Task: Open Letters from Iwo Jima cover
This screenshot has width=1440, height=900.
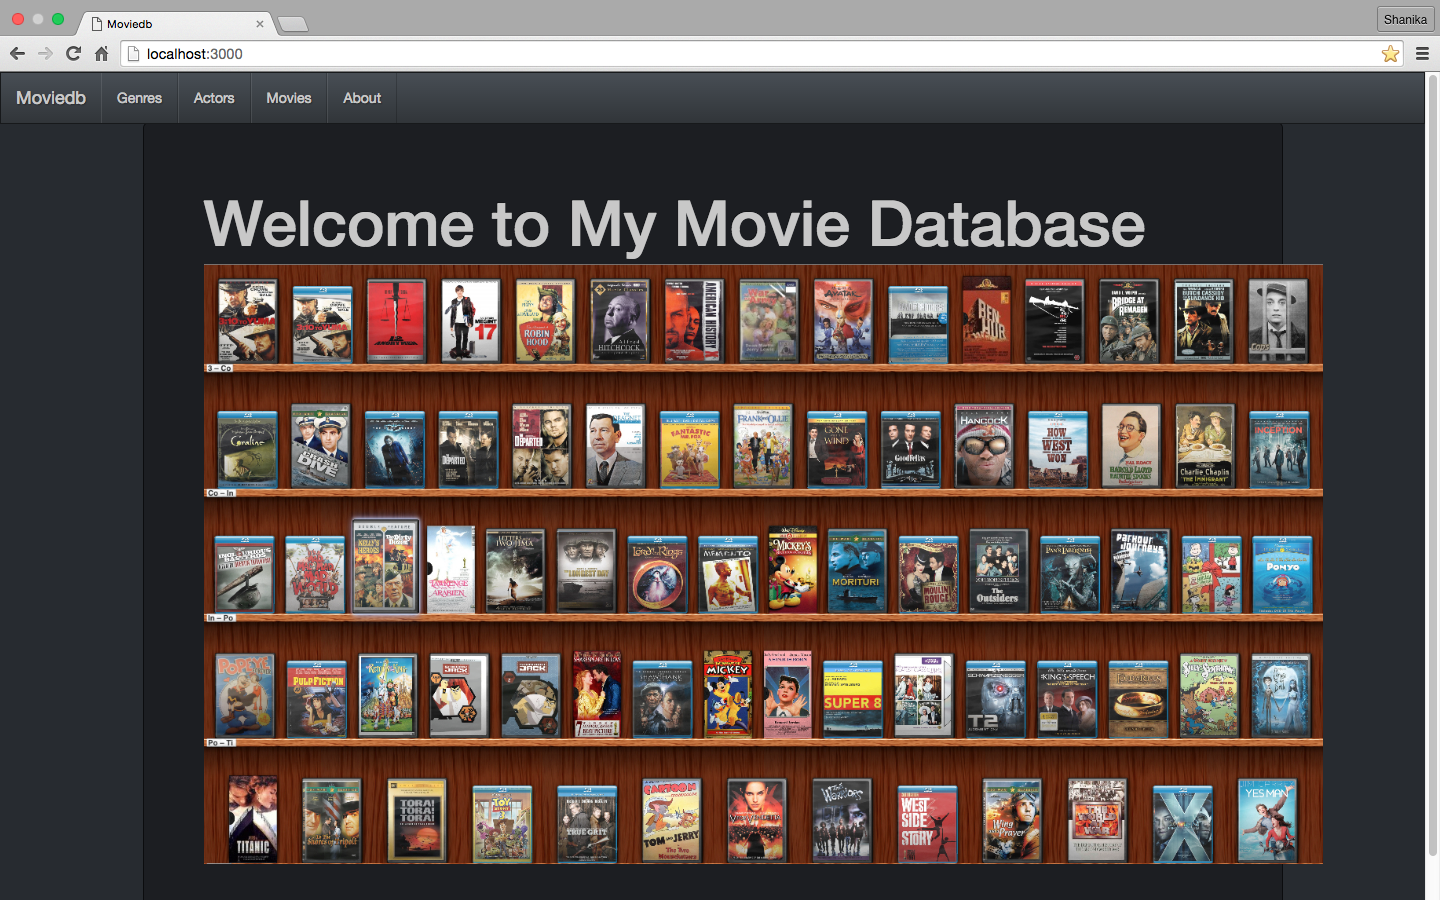Action: [516, 571]
